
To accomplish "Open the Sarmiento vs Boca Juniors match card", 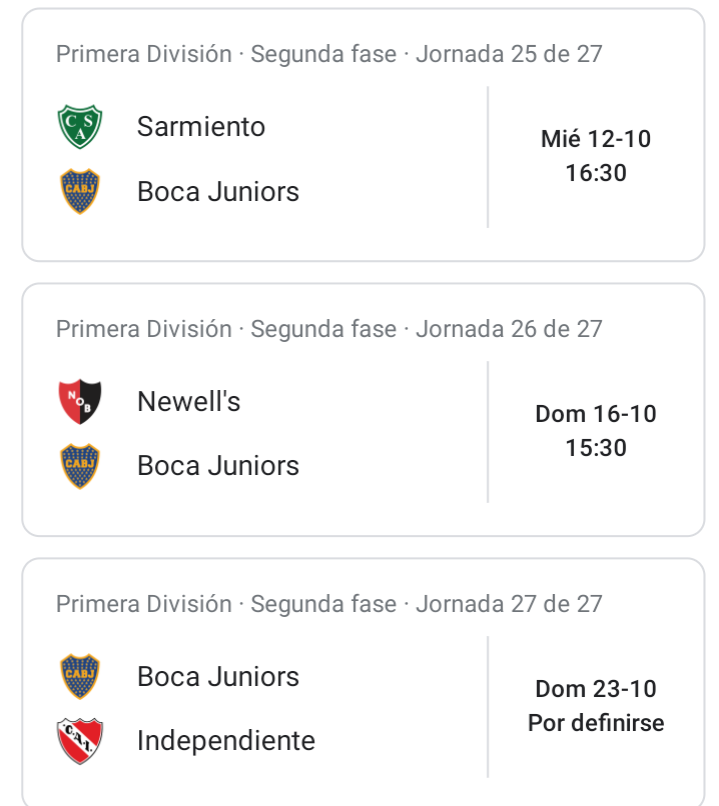I will pos(363,135).
